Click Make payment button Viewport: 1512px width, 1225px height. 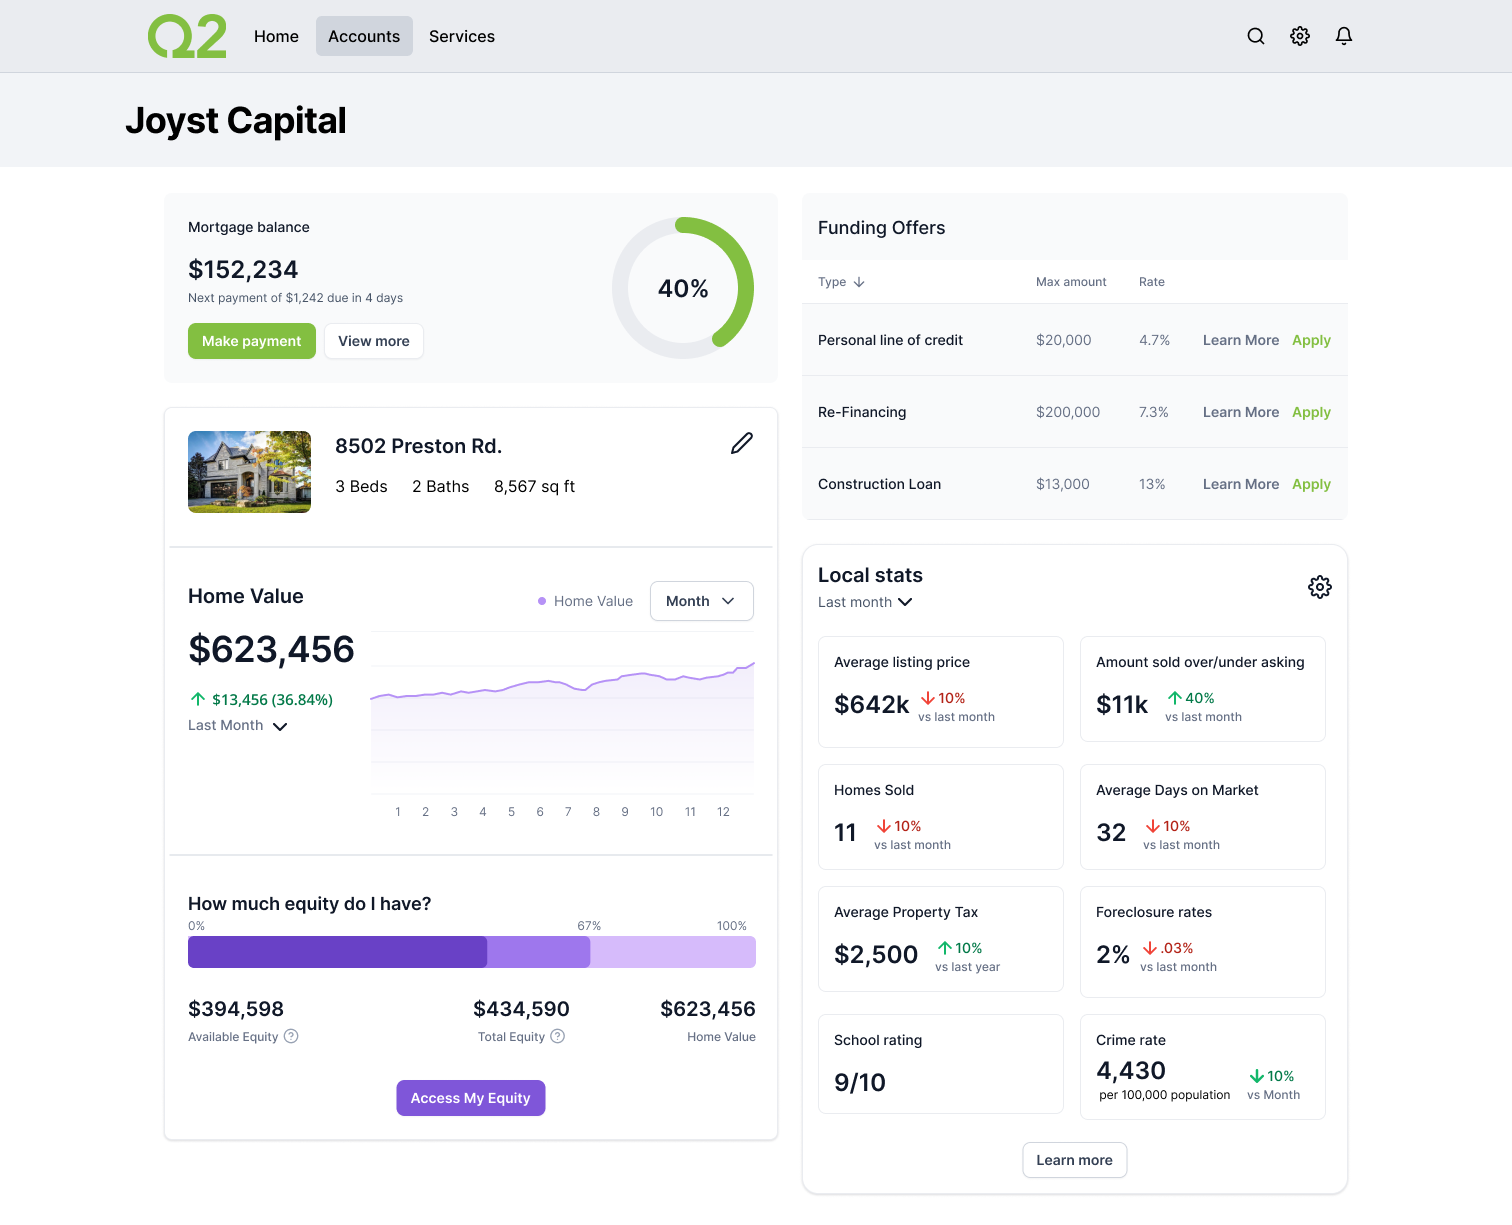tap(252, 341)
